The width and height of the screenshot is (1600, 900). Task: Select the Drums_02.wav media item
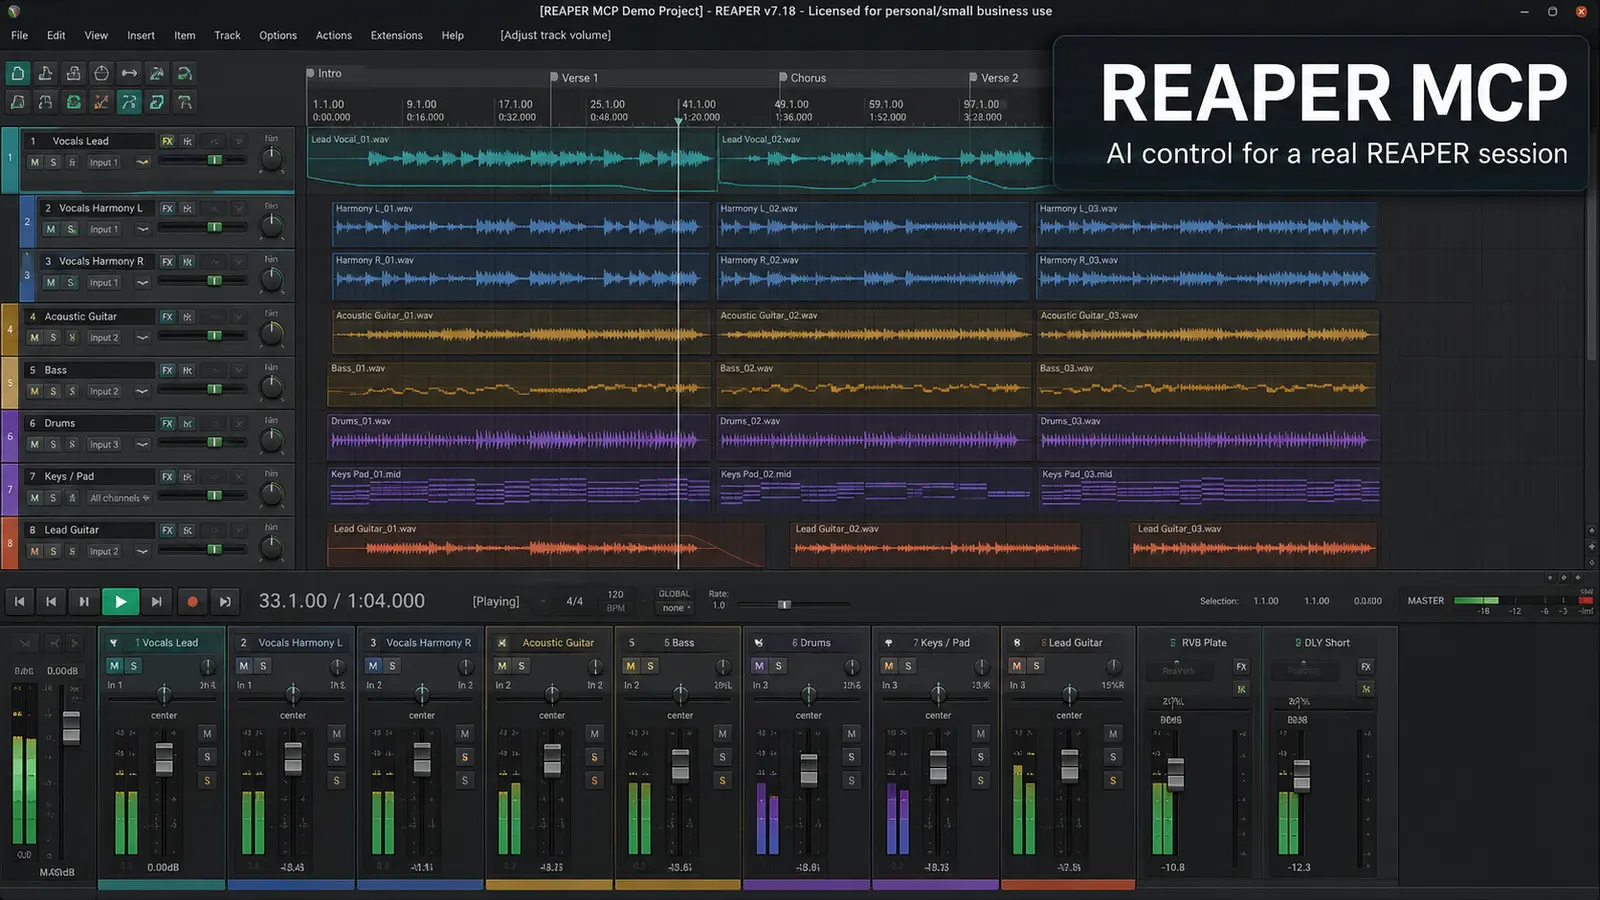click(x=873, y=437)
